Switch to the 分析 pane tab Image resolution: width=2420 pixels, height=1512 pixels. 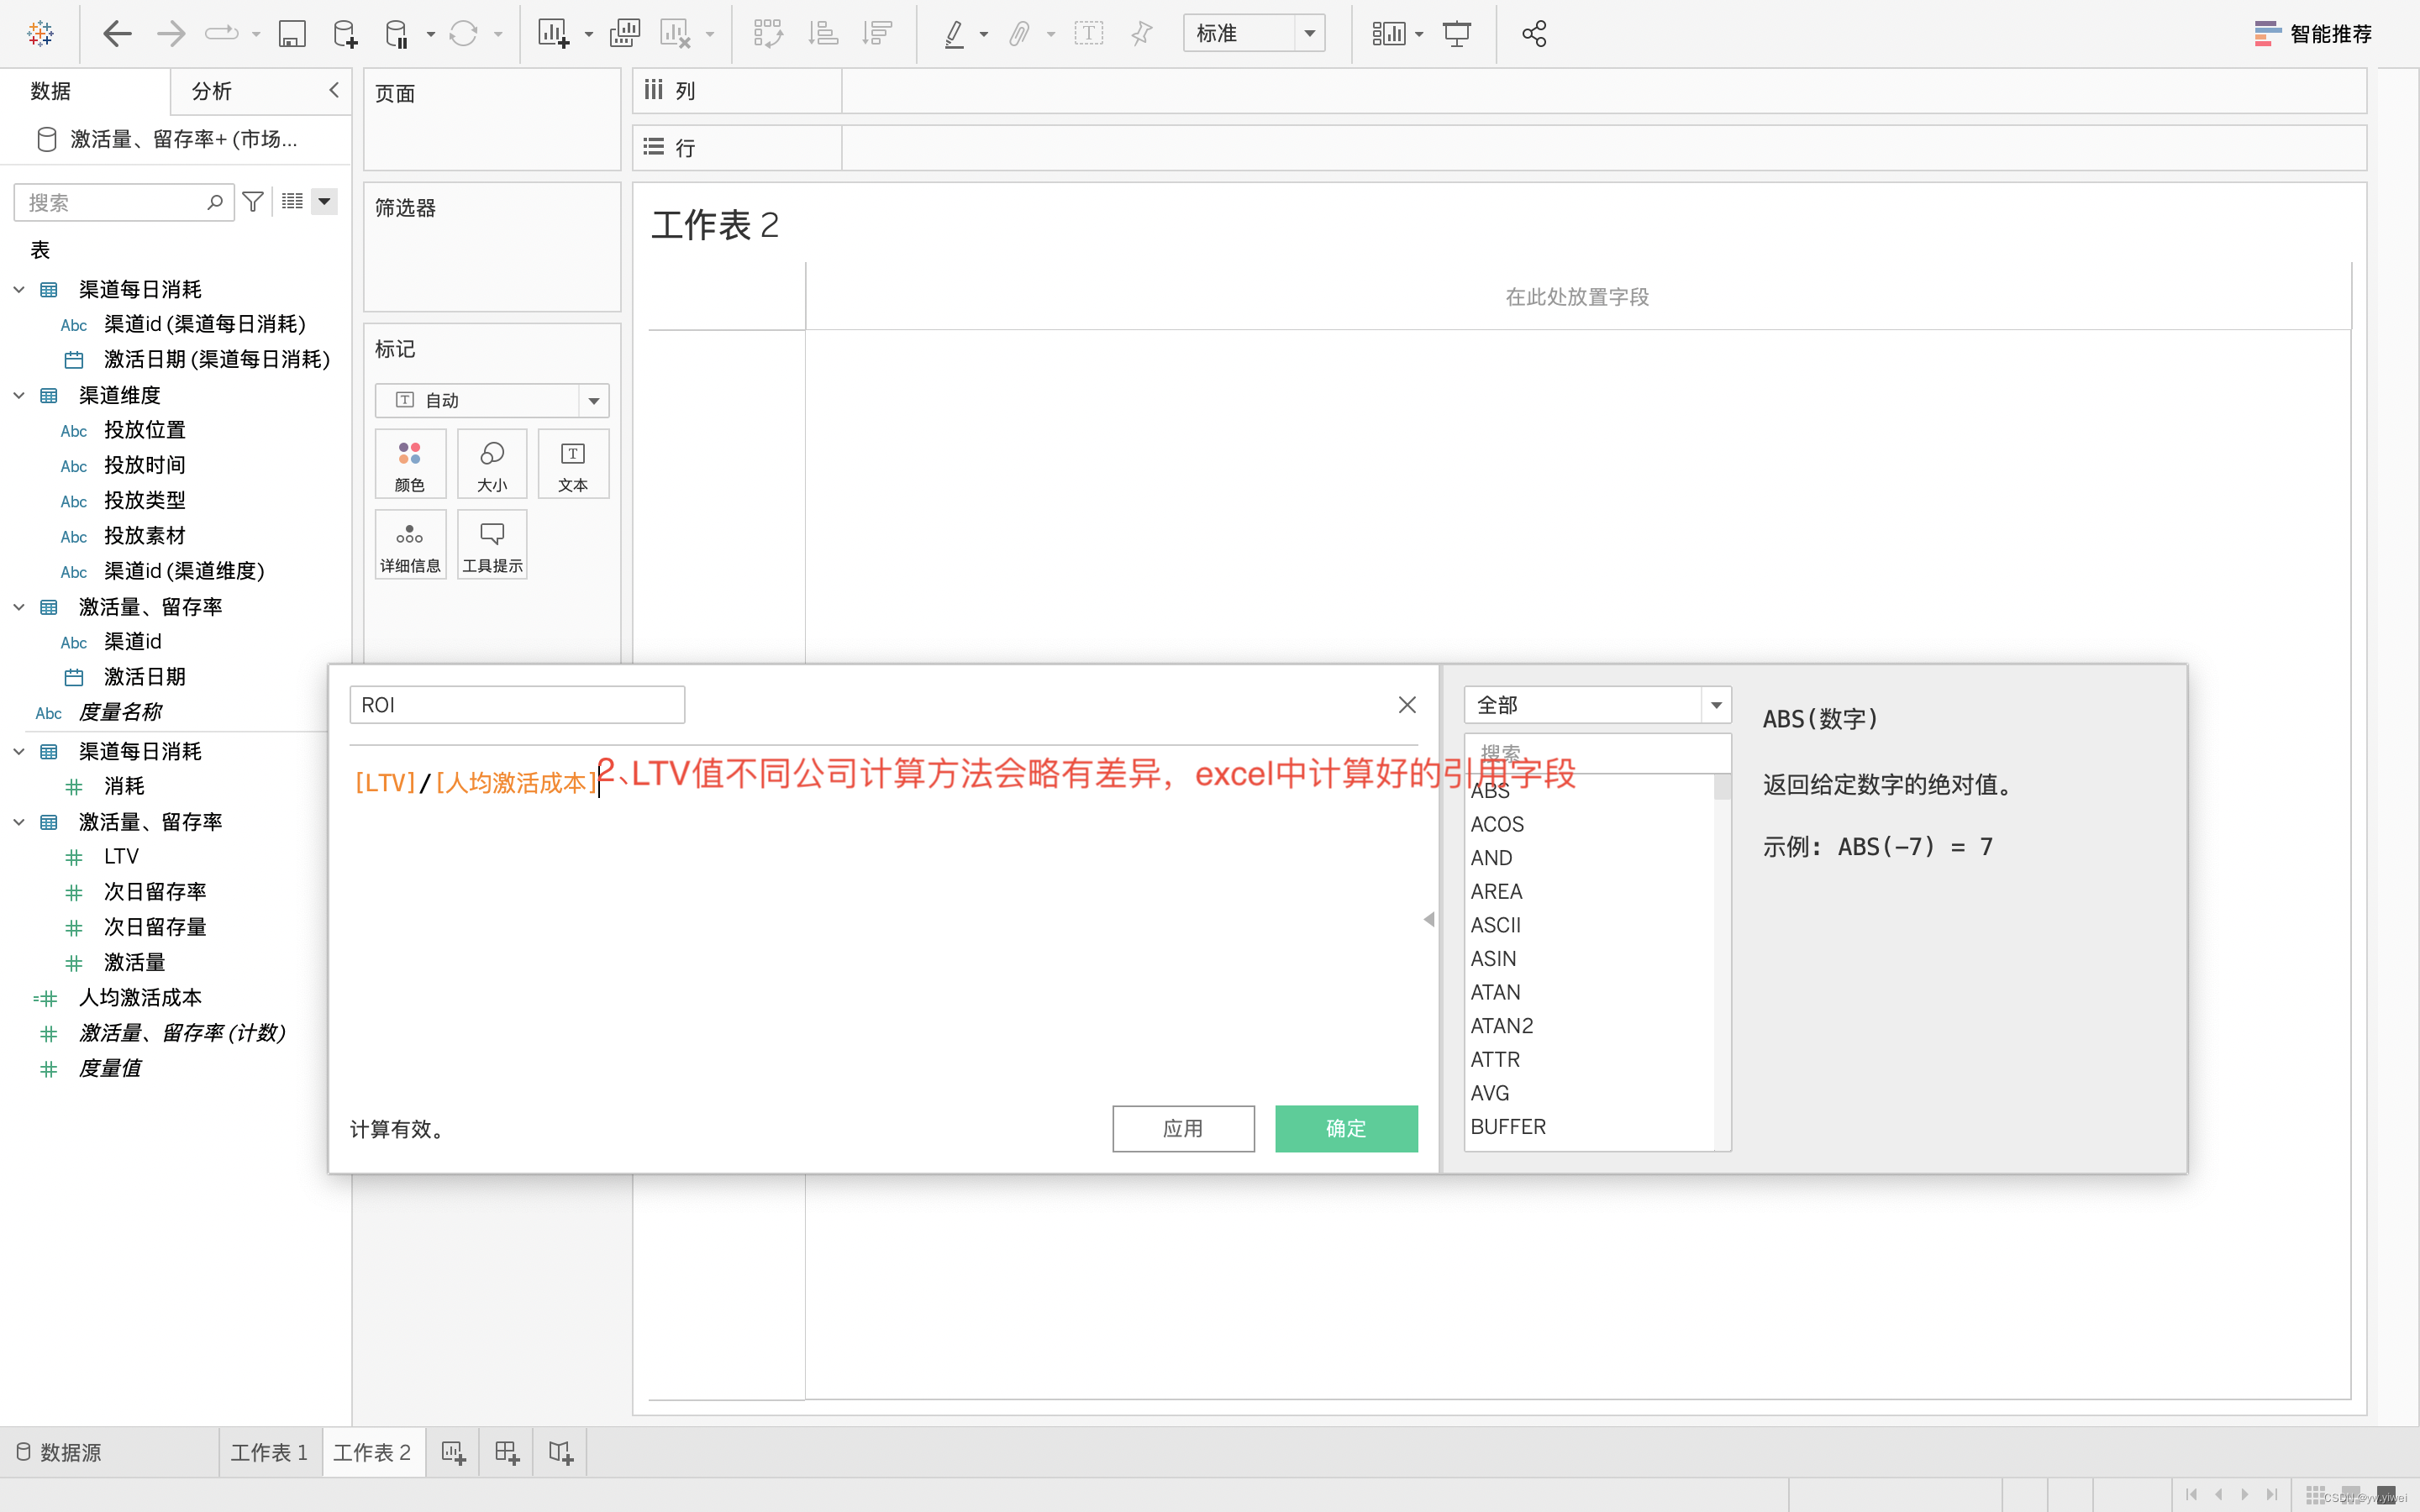click(x=212, y=91)
